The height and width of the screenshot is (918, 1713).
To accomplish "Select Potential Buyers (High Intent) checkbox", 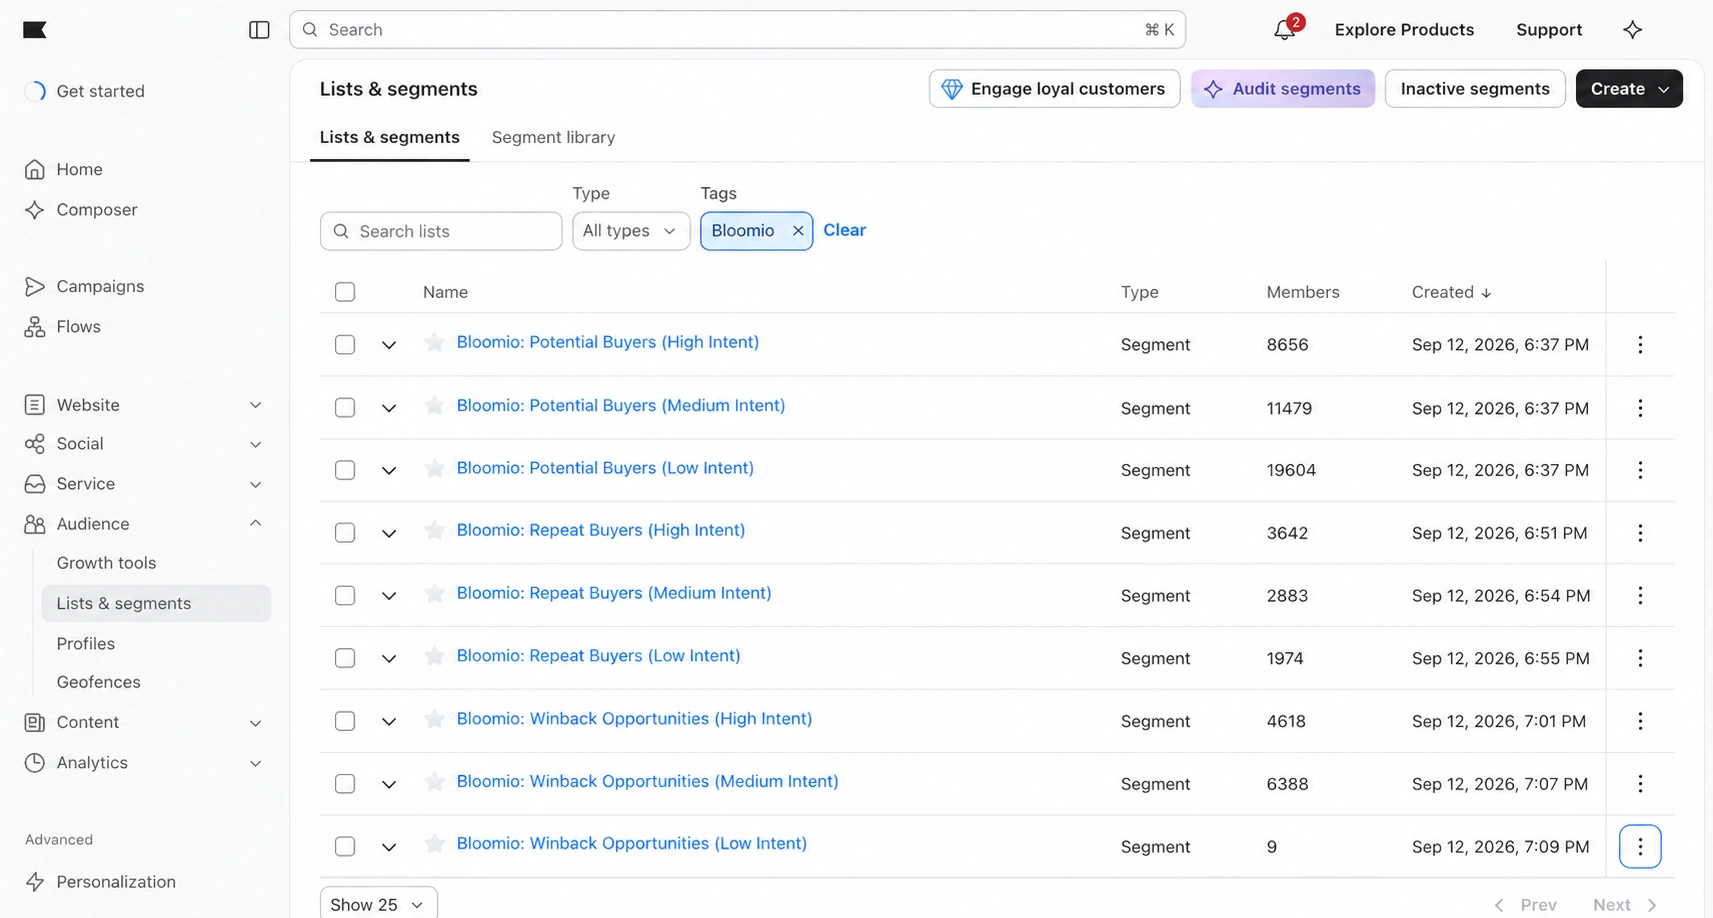I will [x=345, y=345].
